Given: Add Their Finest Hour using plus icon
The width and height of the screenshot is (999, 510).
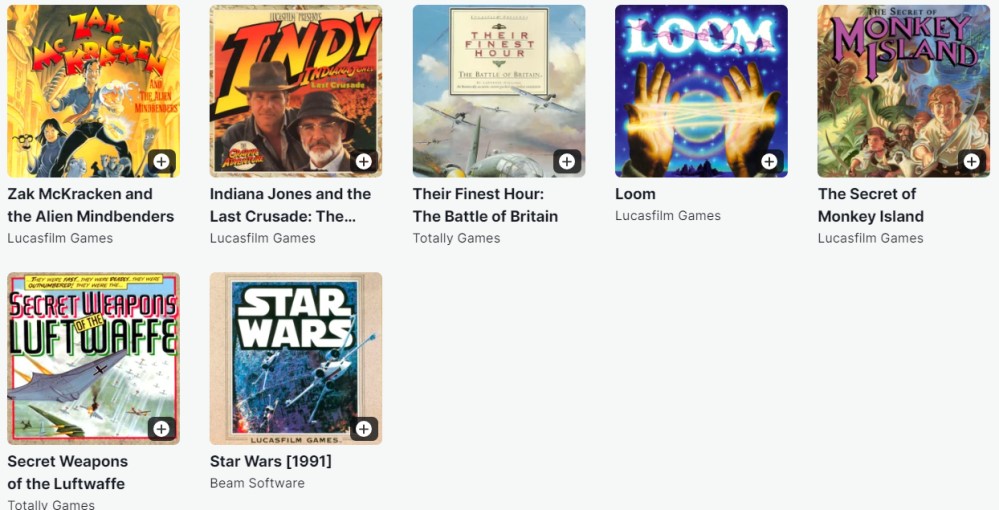Looking at the screenshot, I should pos(567,161).
